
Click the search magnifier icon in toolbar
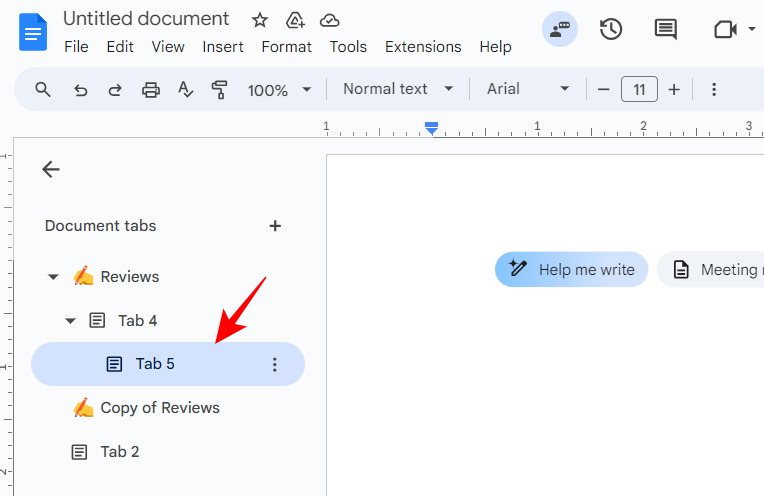coord(43,90)
